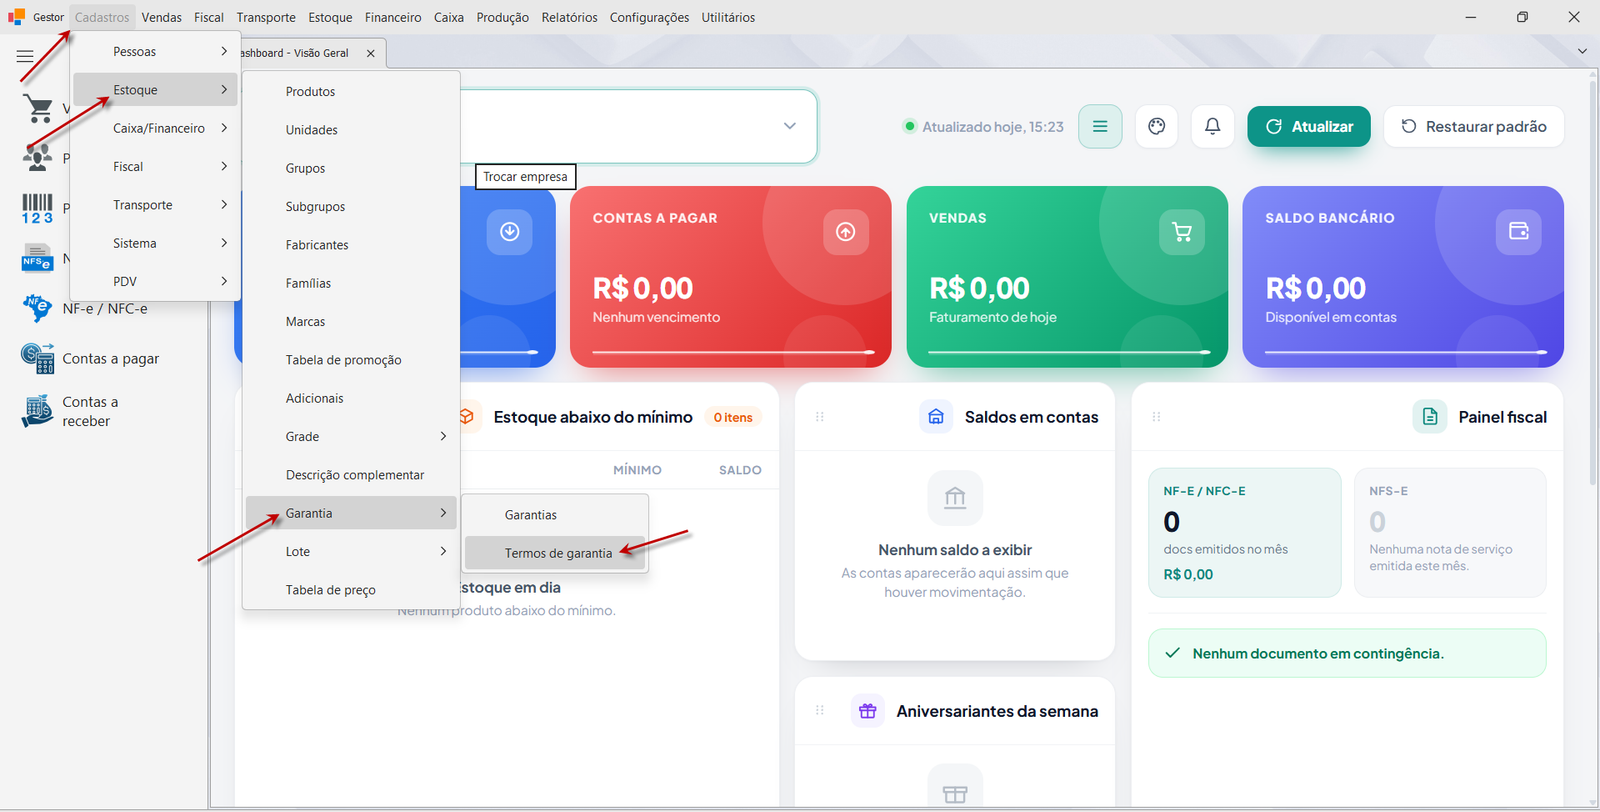Click the Atualizar button
The height and width of the screenshot is (812, 1600).
tap(1309, 127)
